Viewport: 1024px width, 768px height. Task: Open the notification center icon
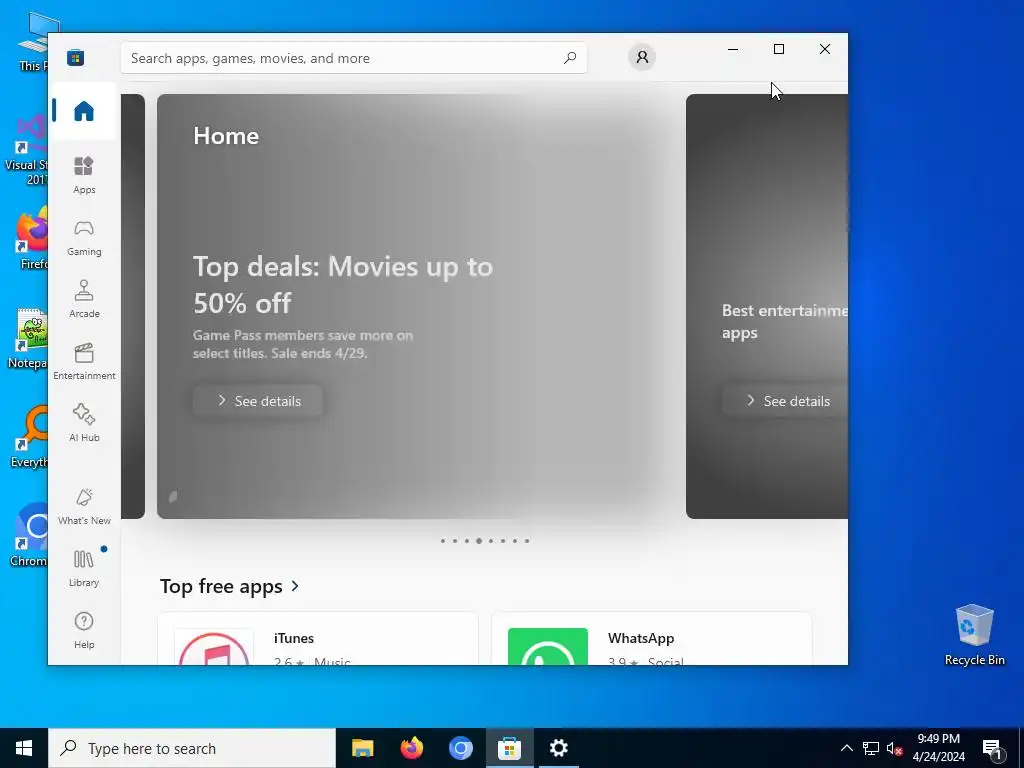point(993,748)
